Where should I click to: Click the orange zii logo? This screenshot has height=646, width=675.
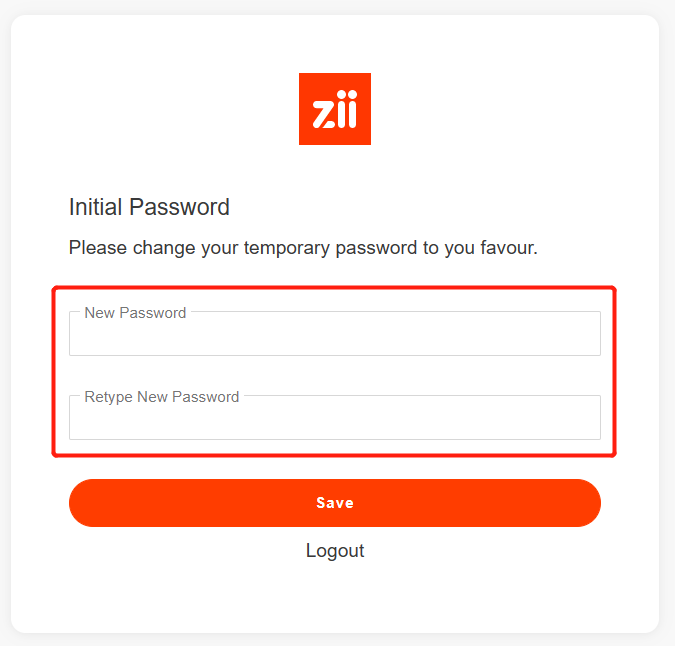(x=335, y=109)
